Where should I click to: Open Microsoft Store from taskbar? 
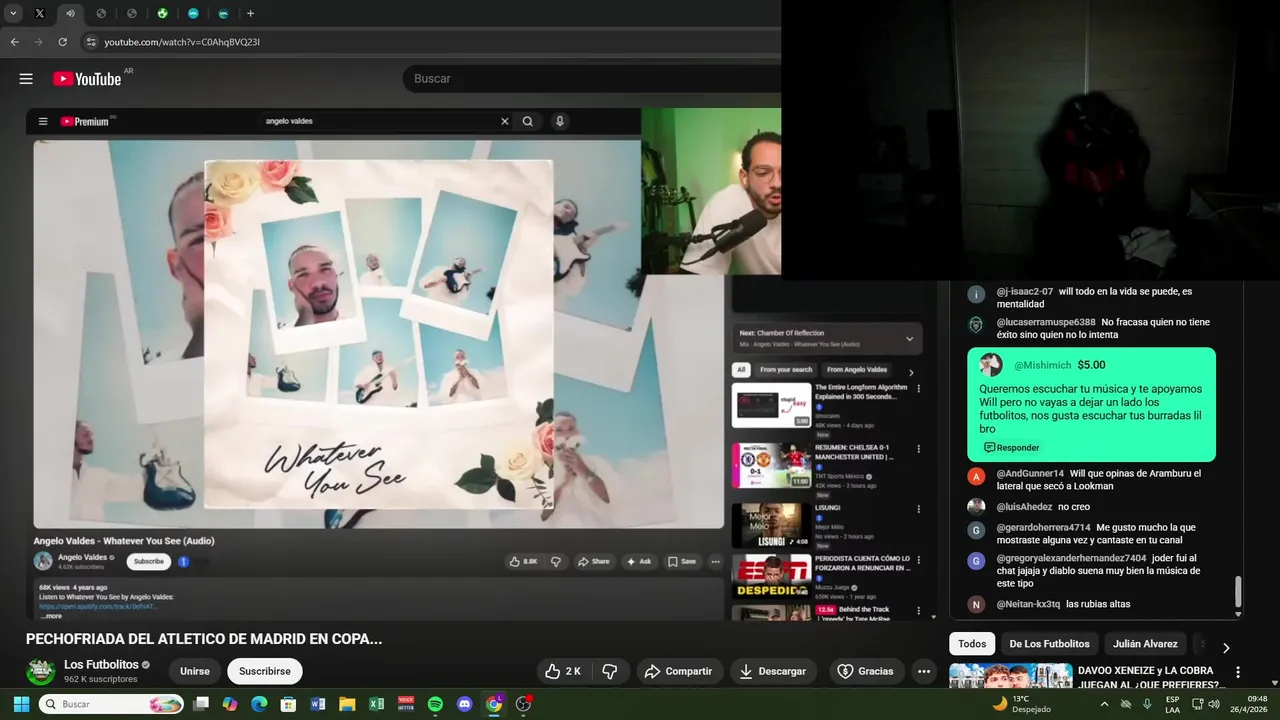click(x=288, y=704)
